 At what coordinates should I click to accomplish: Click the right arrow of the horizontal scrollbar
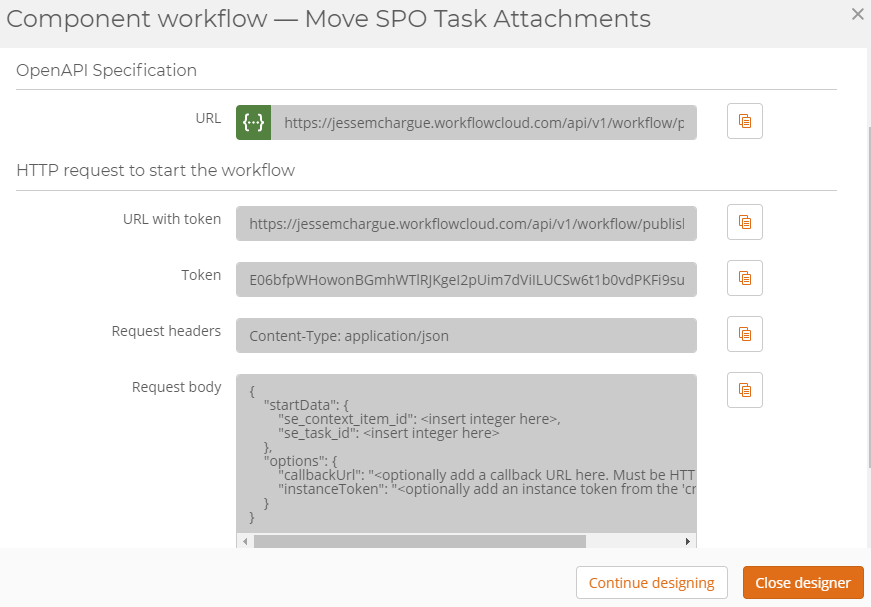click(688, 541)
